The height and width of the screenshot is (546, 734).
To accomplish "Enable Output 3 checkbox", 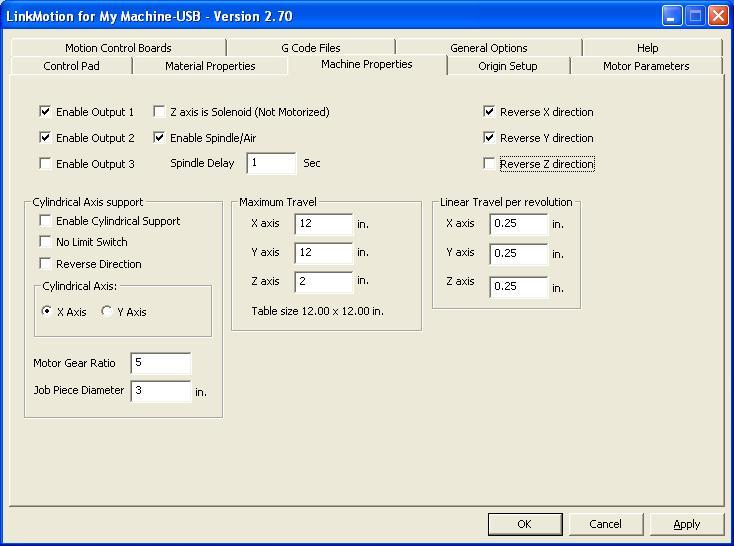I will [x=45, y=164].
